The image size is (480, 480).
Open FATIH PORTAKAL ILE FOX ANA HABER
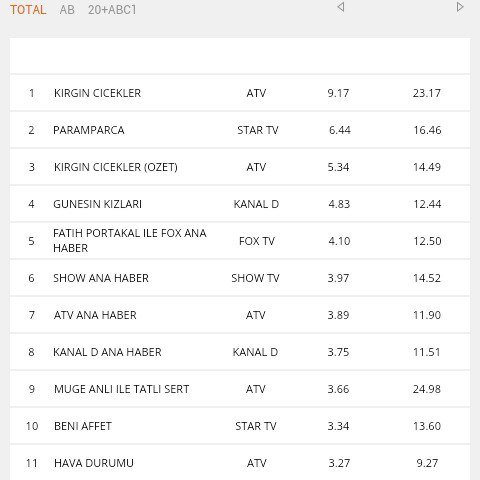coord(240,241)
